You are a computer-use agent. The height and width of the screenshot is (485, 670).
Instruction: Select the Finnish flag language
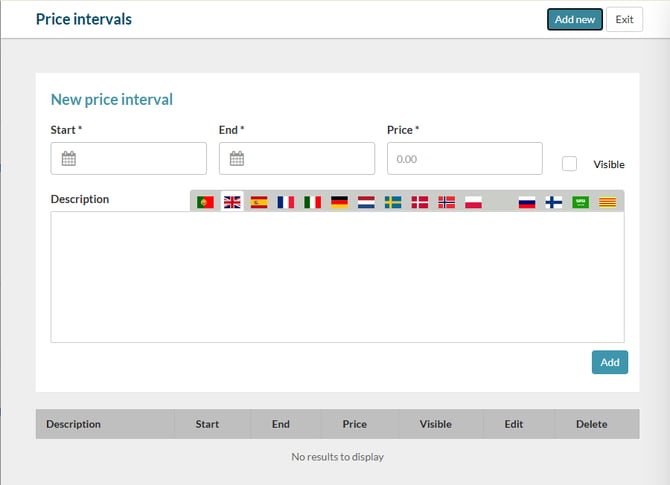(554, 202)
